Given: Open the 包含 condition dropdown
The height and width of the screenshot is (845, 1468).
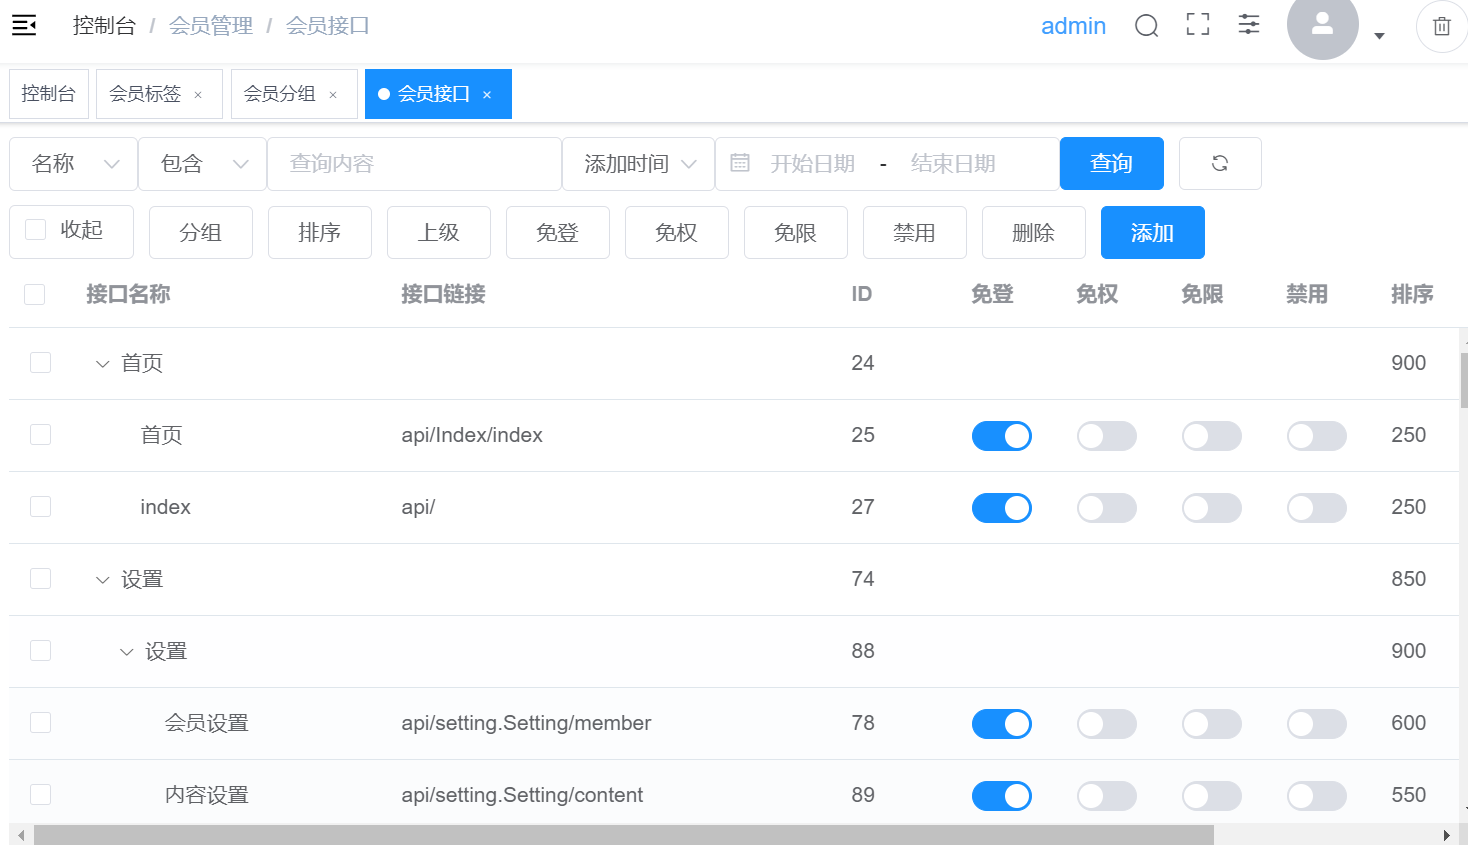Looking at the screenshot, I should click(x=202, y=163).
